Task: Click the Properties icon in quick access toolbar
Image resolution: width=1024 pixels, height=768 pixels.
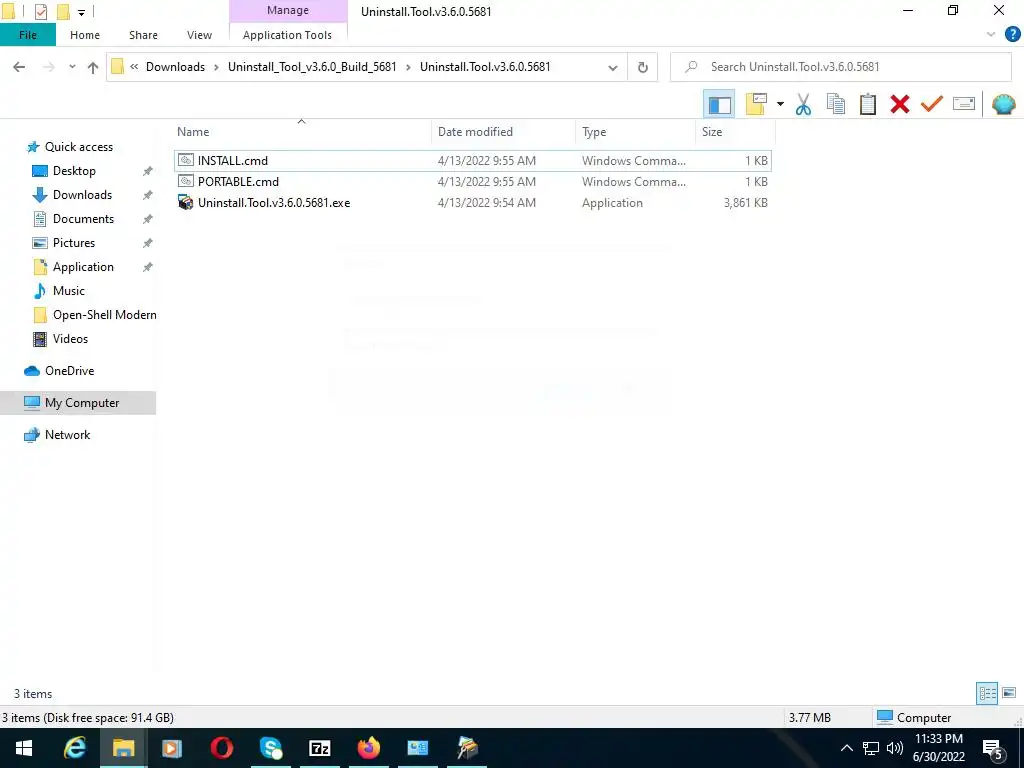Action: click(40, 12)
